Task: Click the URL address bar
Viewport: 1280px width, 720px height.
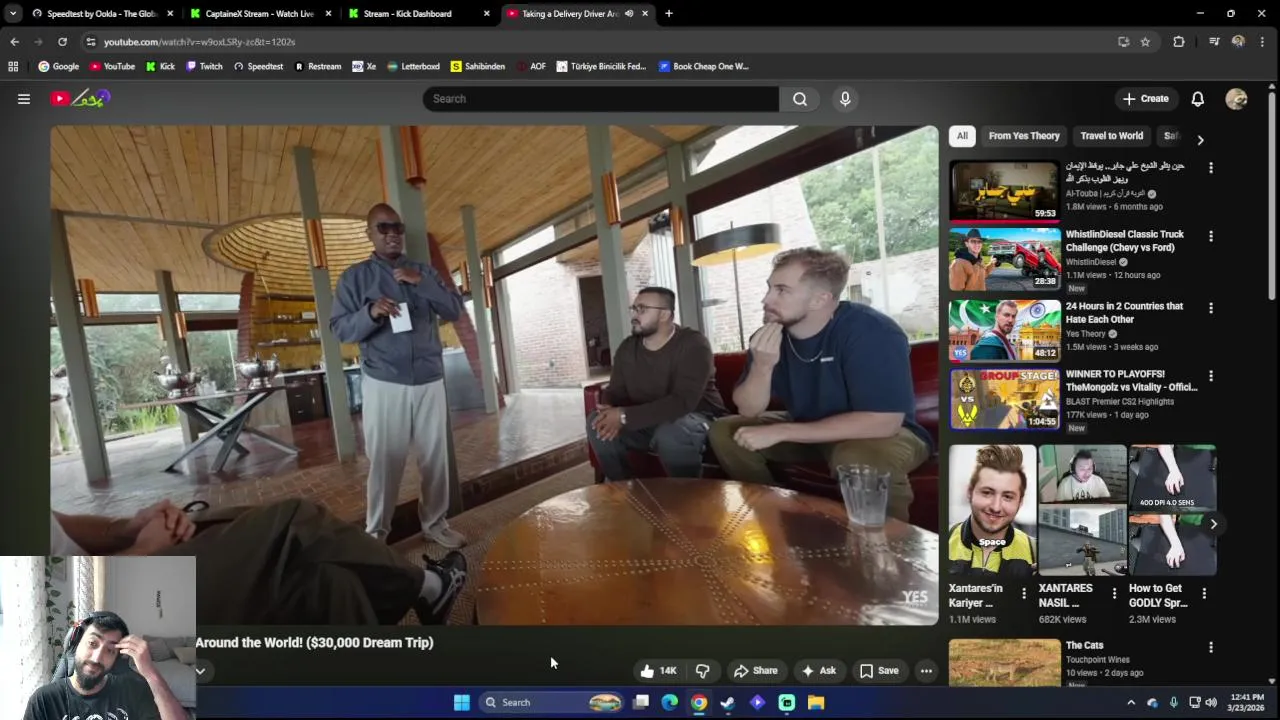Action: click(x=600, y=42)
